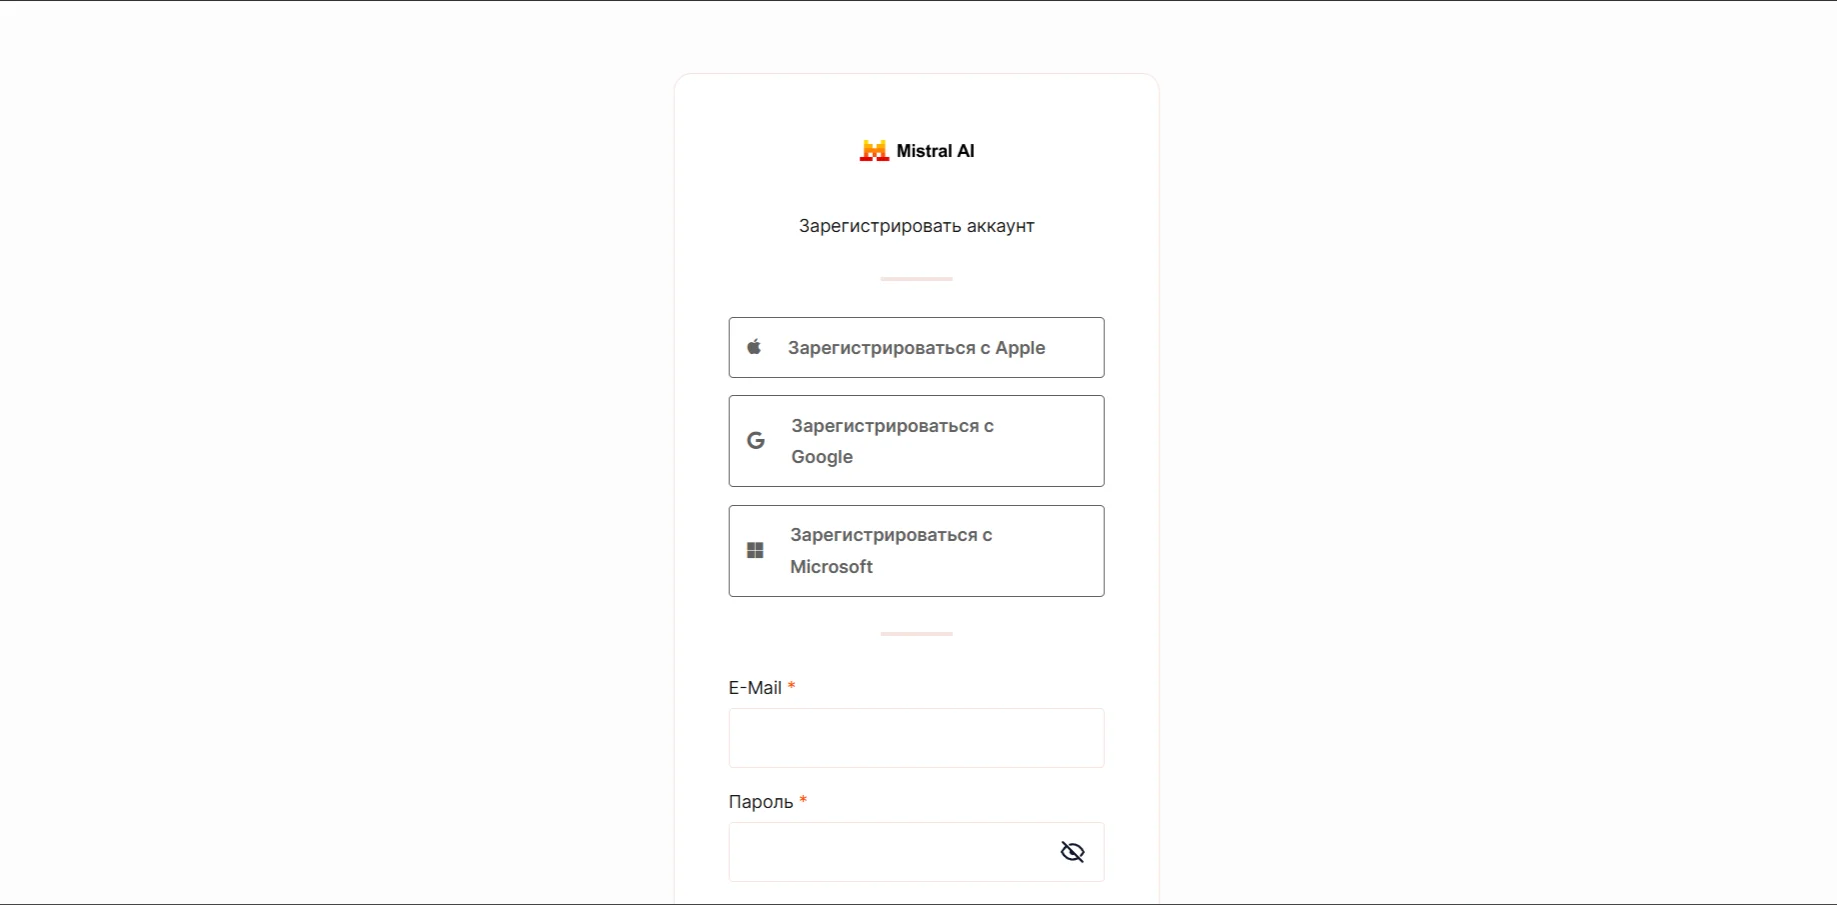This screenshot has height=905, width=1837.
Task: Click the Apple logo icon
Action: pyautogui.click(x=755, y=347)
